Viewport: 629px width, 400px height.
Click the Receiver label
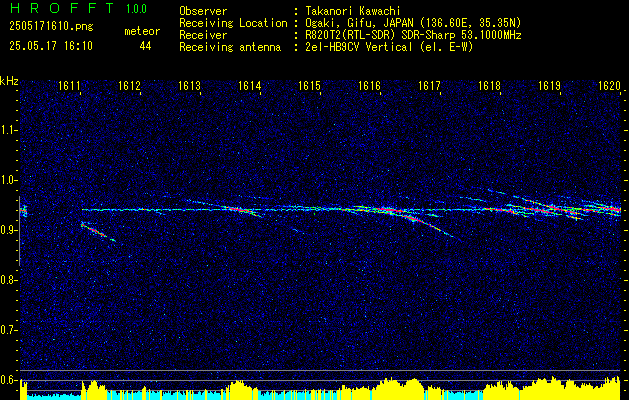coord(203,35)
